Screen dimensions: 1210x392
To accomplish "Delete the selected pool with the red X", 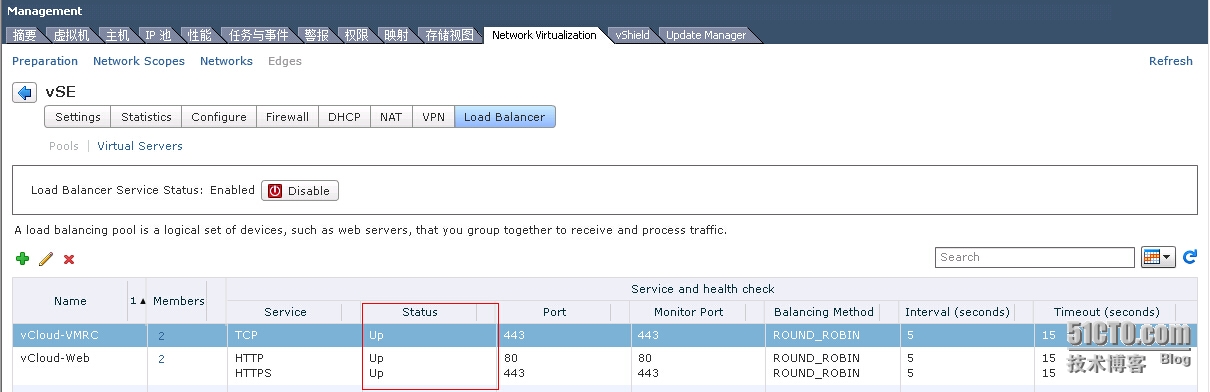I will pos(69,259).
